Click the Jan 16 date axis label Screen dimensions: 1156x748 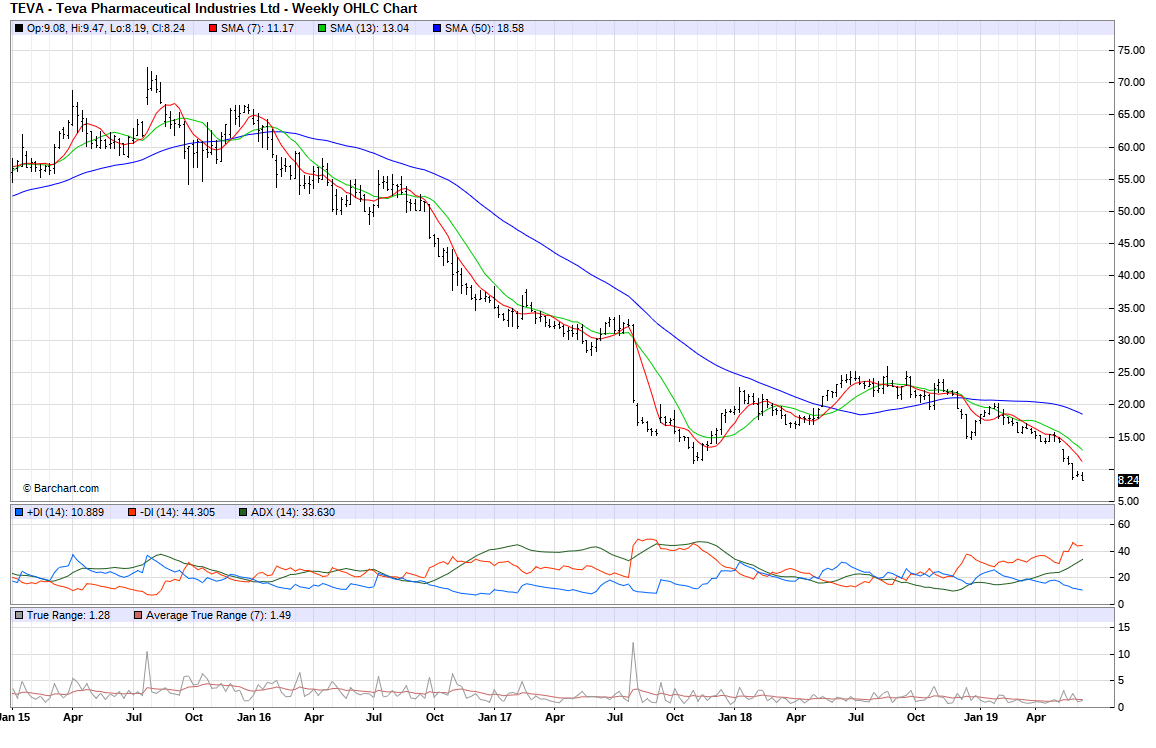(x=254, y=717)
